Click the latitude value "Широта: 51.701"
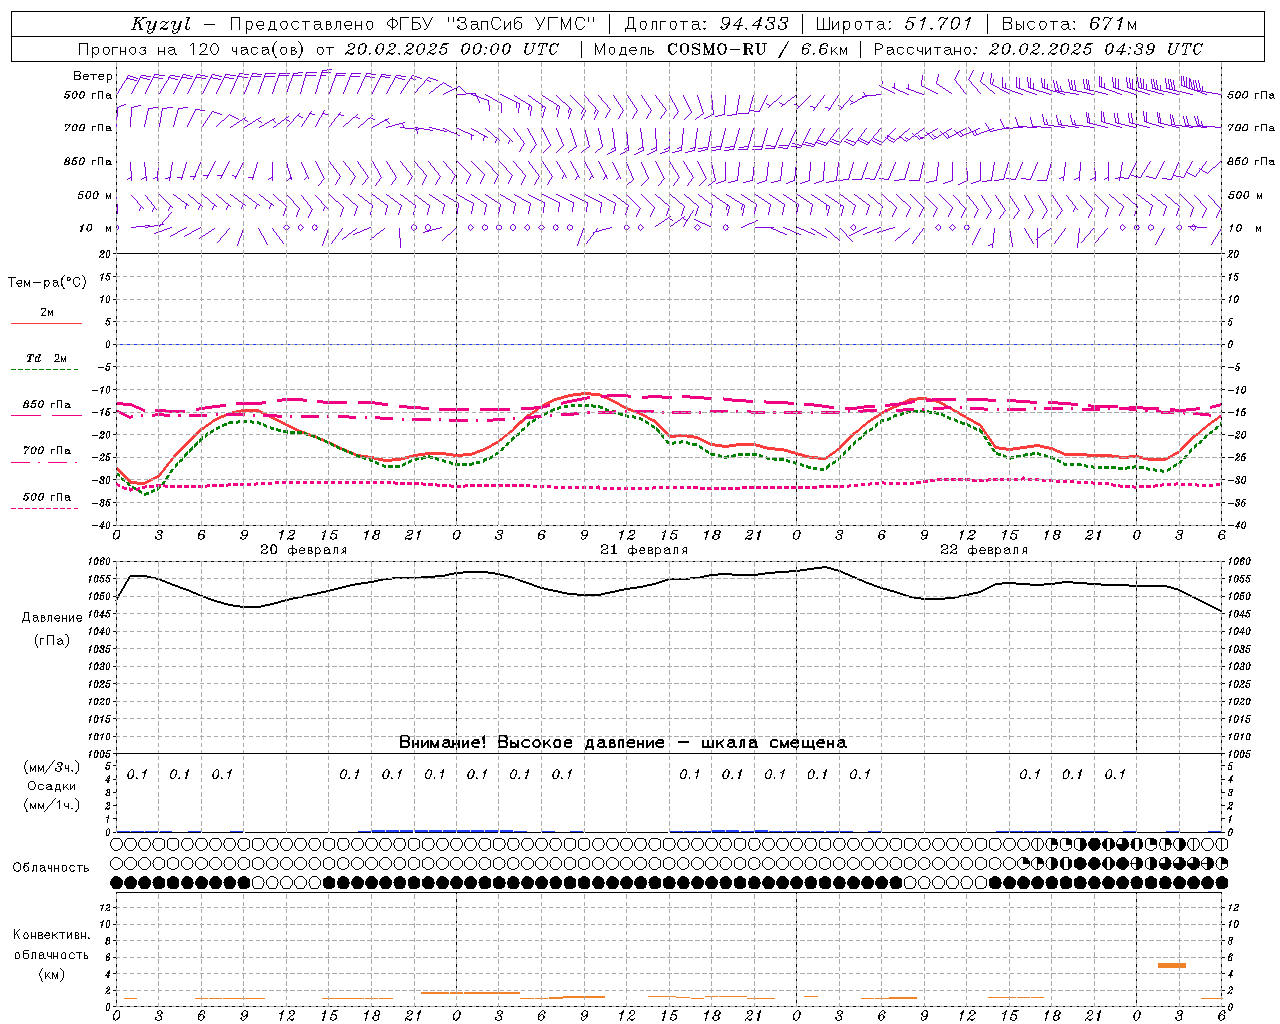This screenshot has height=1024, width=1280. 894,24
